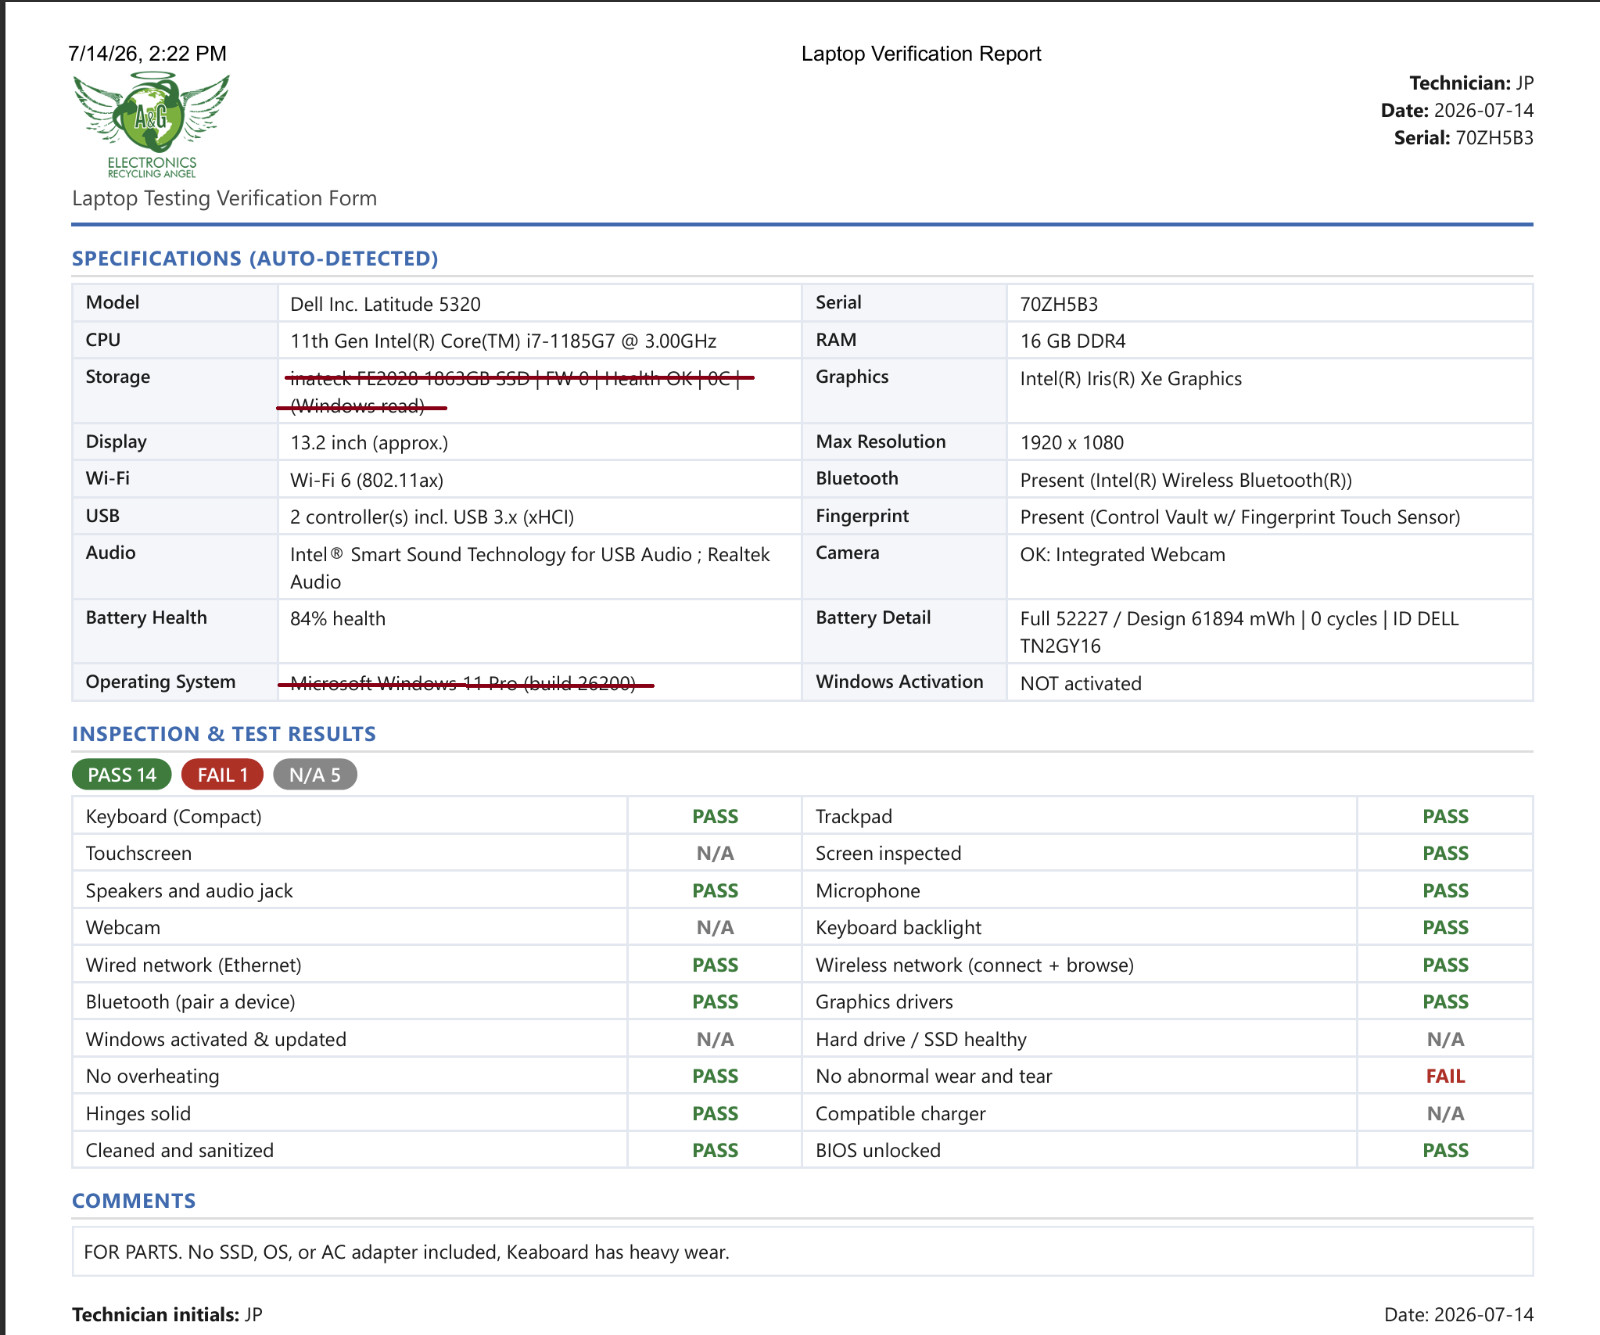The image size is (1600, 1335).
Task: Click PASS result for Microphone
Action: [1445, 891]
